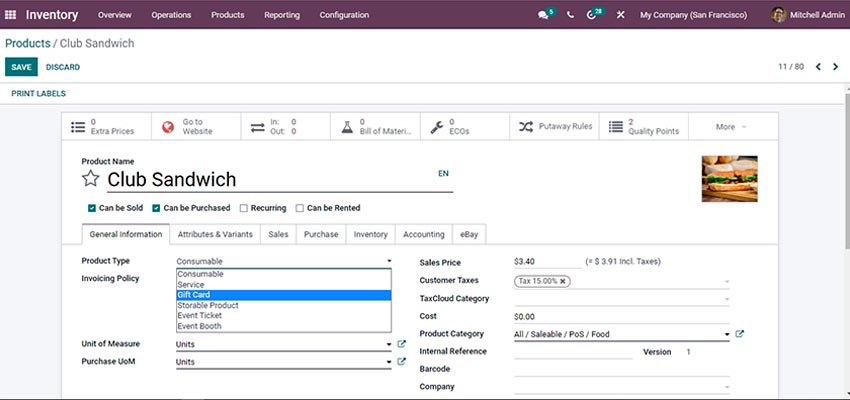This screenshot has width=850, height=400.
Task: Open ECOs wrench button
Action: [x=465, y=127]
